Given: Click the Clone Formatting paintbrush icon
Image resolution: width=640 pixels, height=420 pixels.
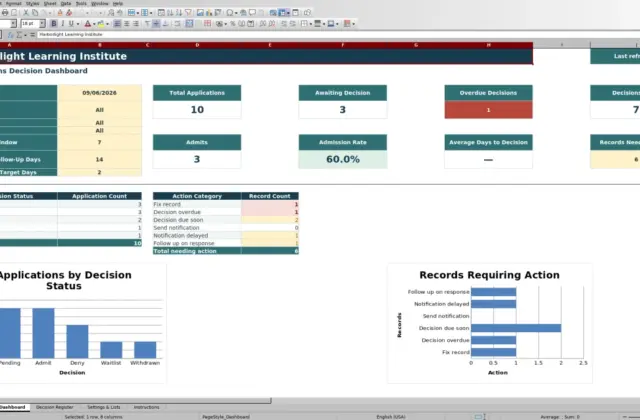Looking at the screenshot, I should pyautogui.click(x=60, y=13).
